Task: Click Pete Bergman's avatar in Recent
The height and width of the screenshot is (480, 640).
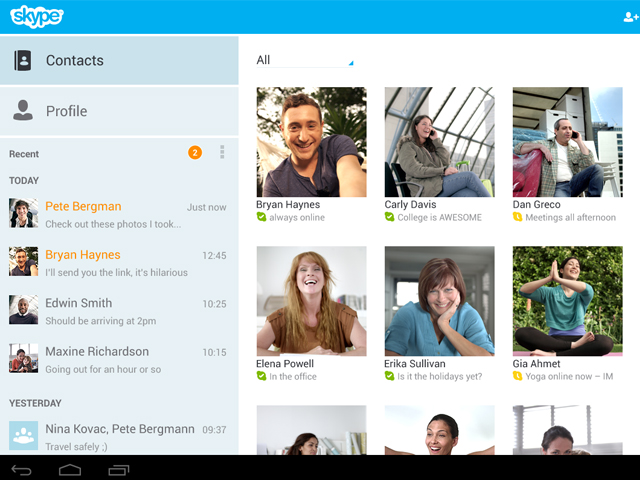Action: coord(24,213)
